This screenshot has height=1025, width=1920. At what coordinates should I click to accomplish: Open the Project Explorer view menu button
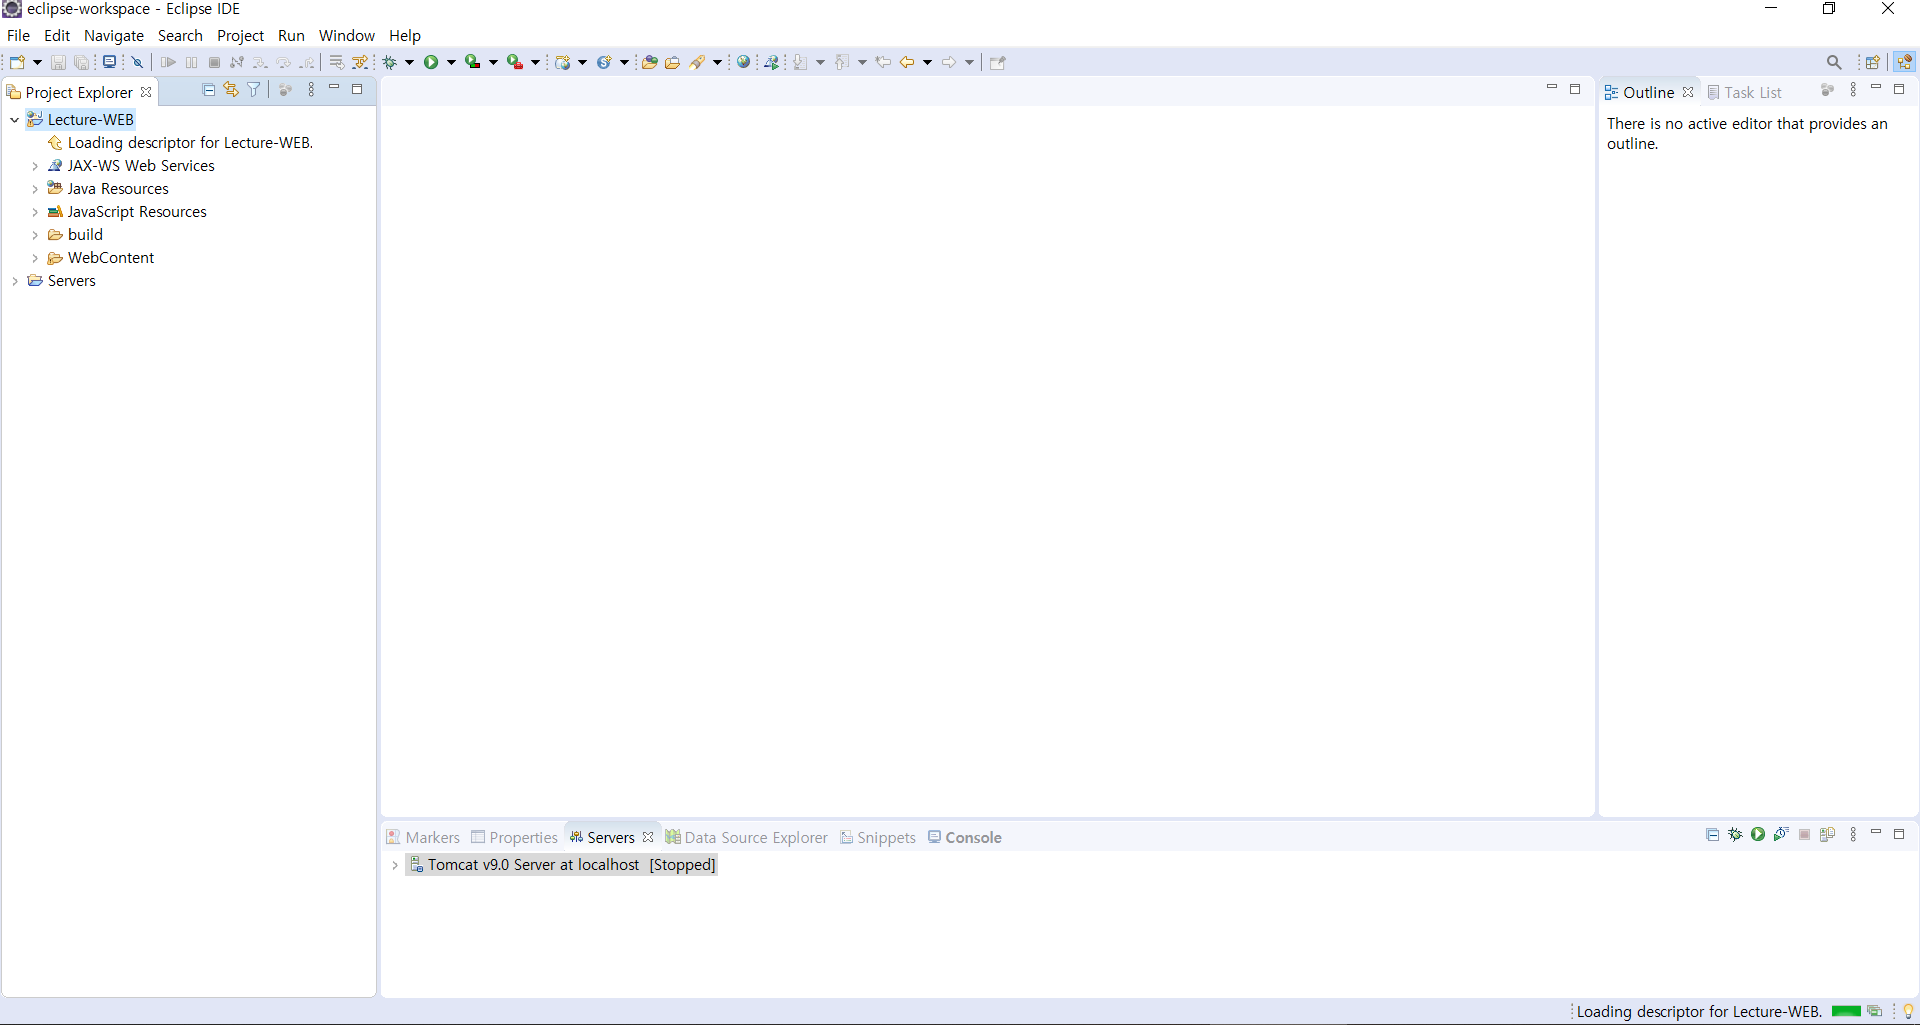(311, 90)
